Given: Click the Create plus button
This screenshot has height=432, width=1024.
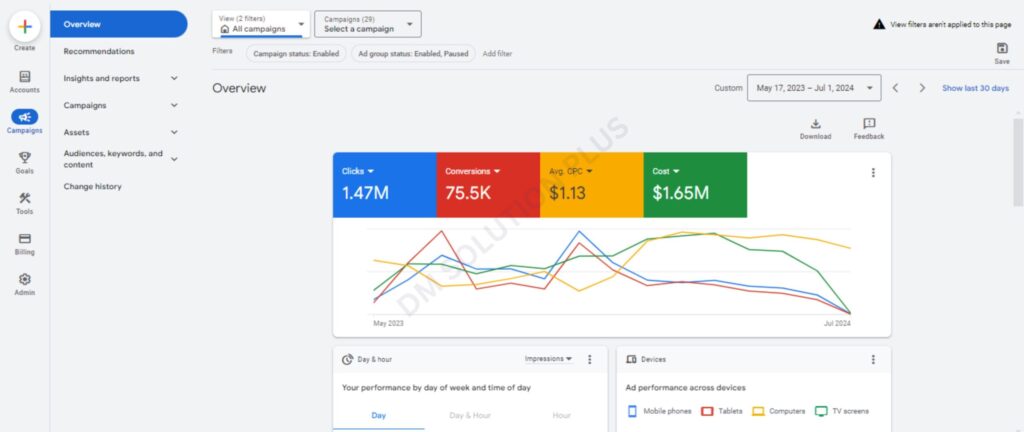Looking at the screenshot, I should tap(24, 26).
